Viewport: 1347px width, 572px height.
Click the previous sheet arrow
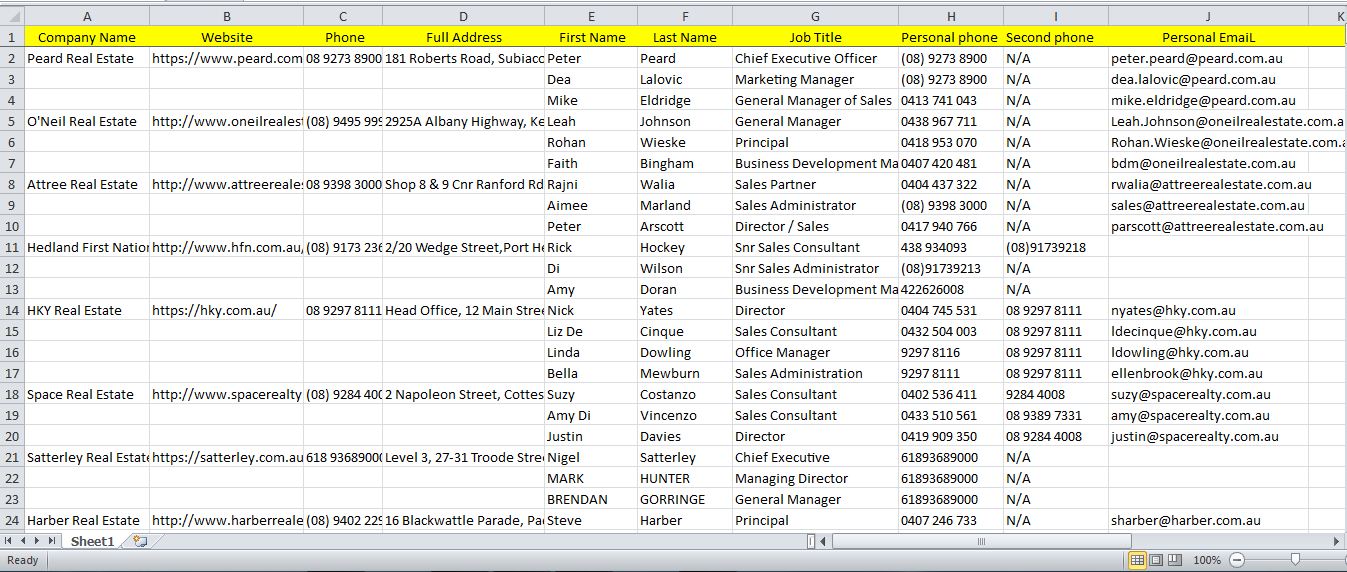click(24, 541)
